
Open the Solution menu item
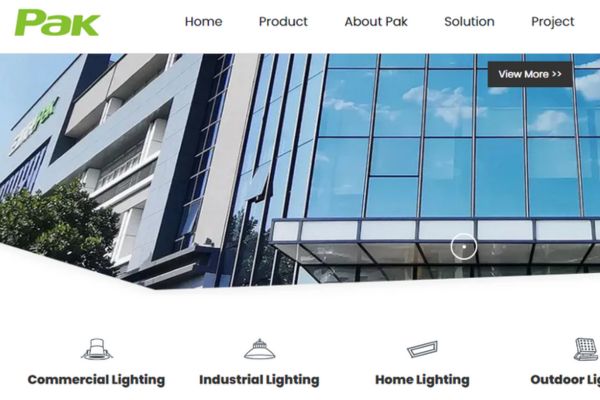tap(469, 21)
